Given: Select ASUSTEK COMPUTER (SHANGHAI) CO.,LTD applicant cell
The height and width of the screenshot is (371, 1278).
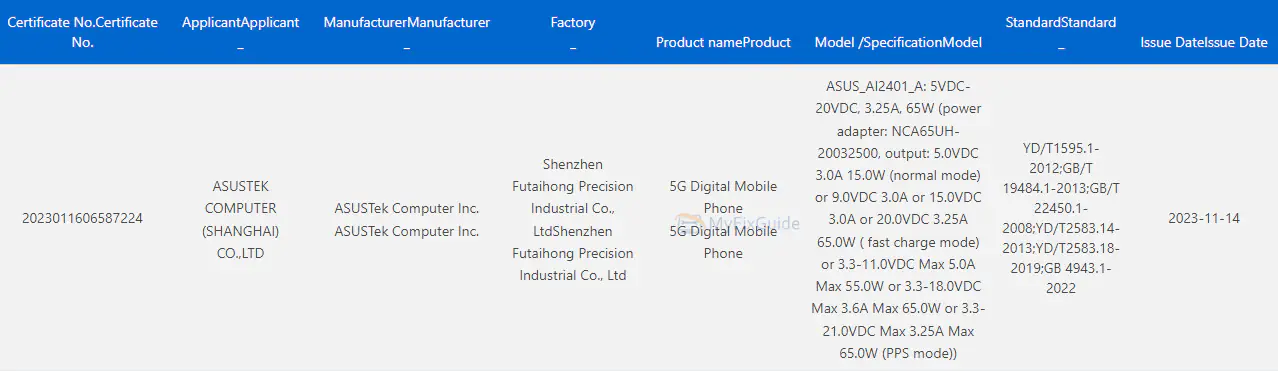Looking at the screenshot, I should pyautogui.click(x=240, y=219).
